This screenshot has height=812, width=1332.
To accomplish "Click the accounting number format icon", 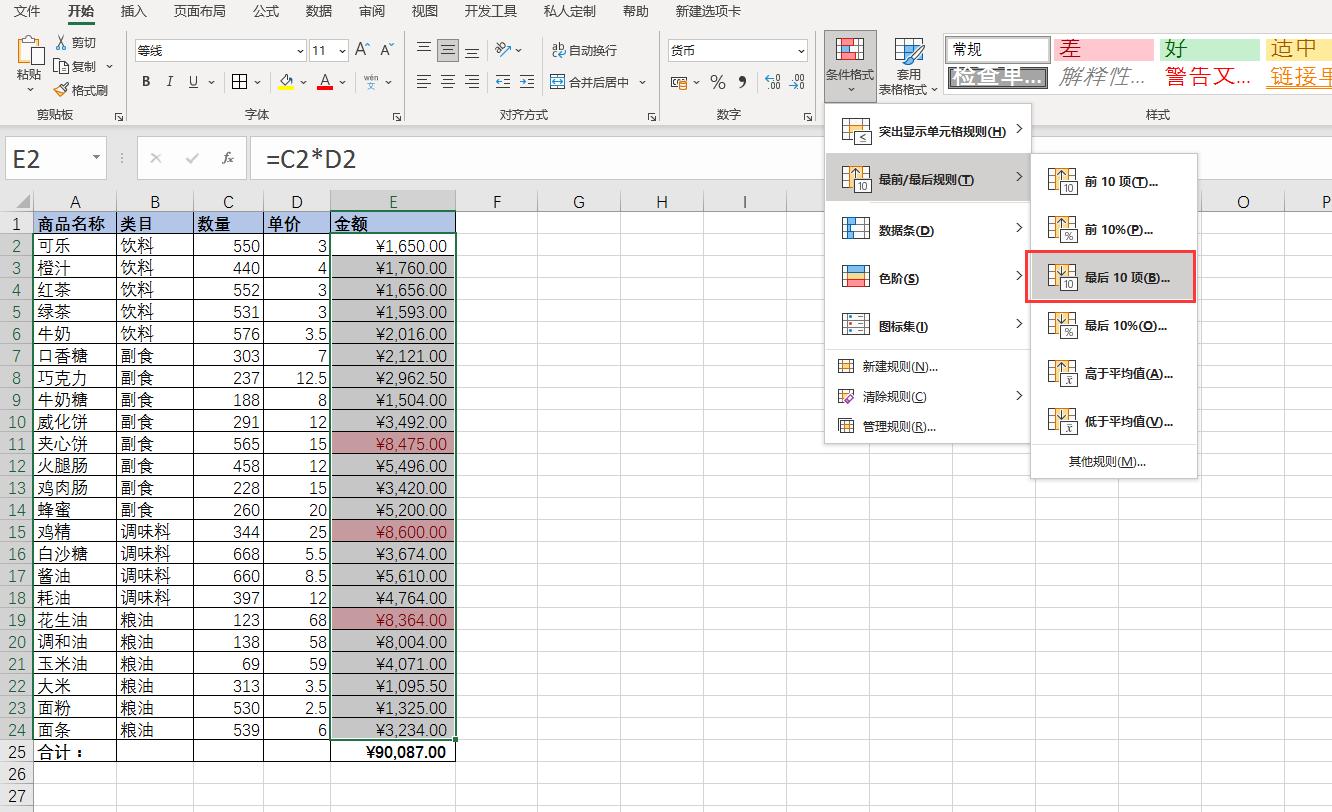I will [x=680, y=82].
